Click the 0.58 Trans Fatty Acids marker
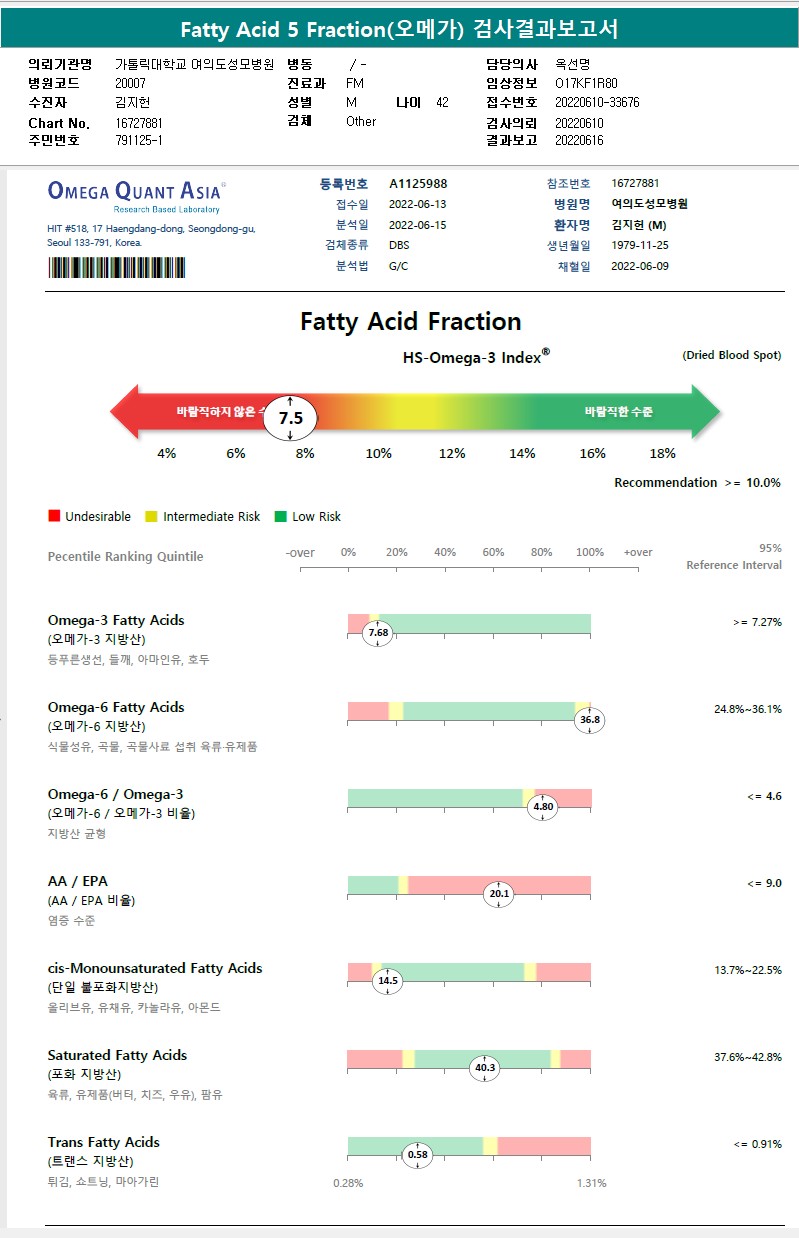 coord(418,1155)
